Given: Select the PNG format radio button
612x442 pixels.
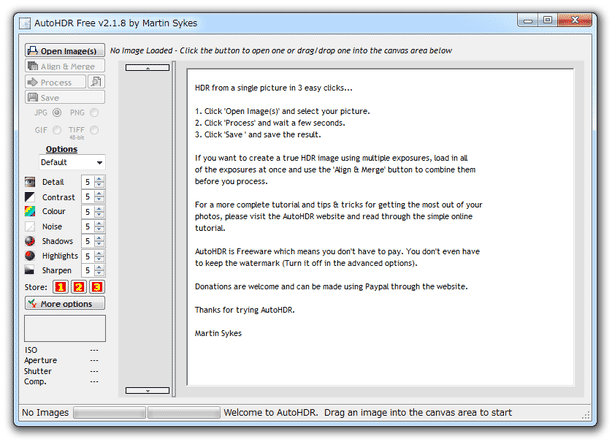Looking at the screenshot, I should point(94,113).
